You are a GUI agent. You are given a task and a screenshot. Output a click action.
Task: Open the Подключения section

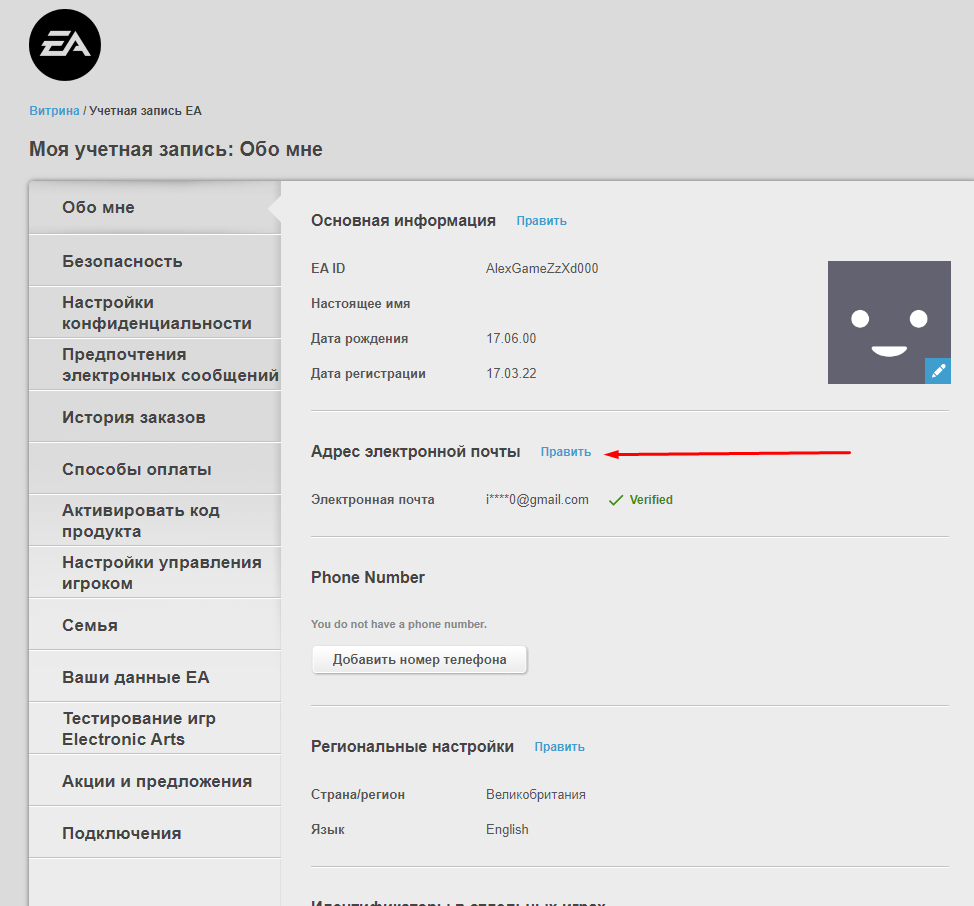[x=155, y=833]
